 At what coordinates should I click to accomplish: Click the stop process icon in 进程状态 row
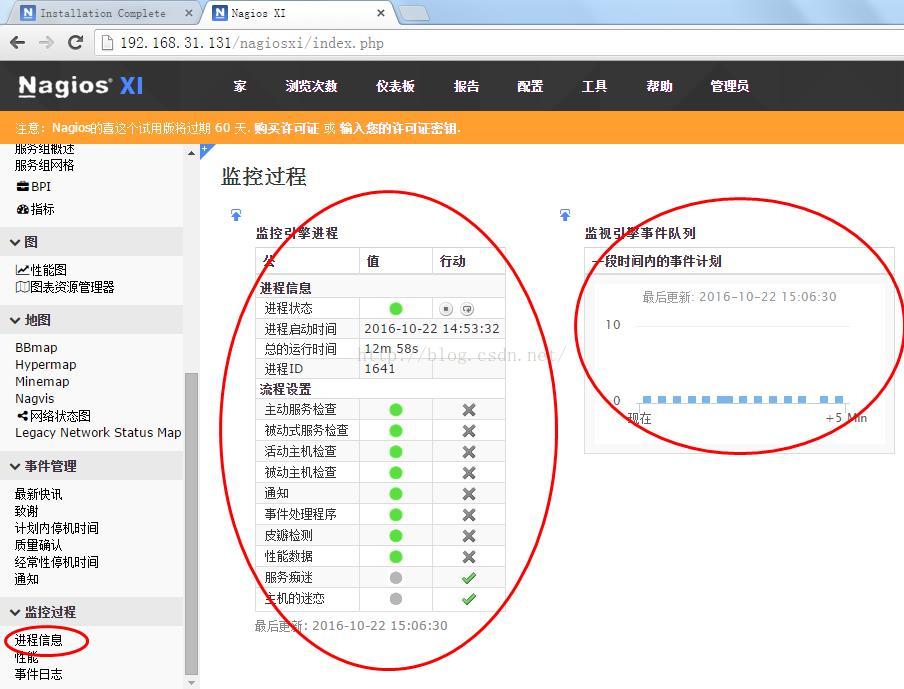pyautogui.click(x=446, y=309)
